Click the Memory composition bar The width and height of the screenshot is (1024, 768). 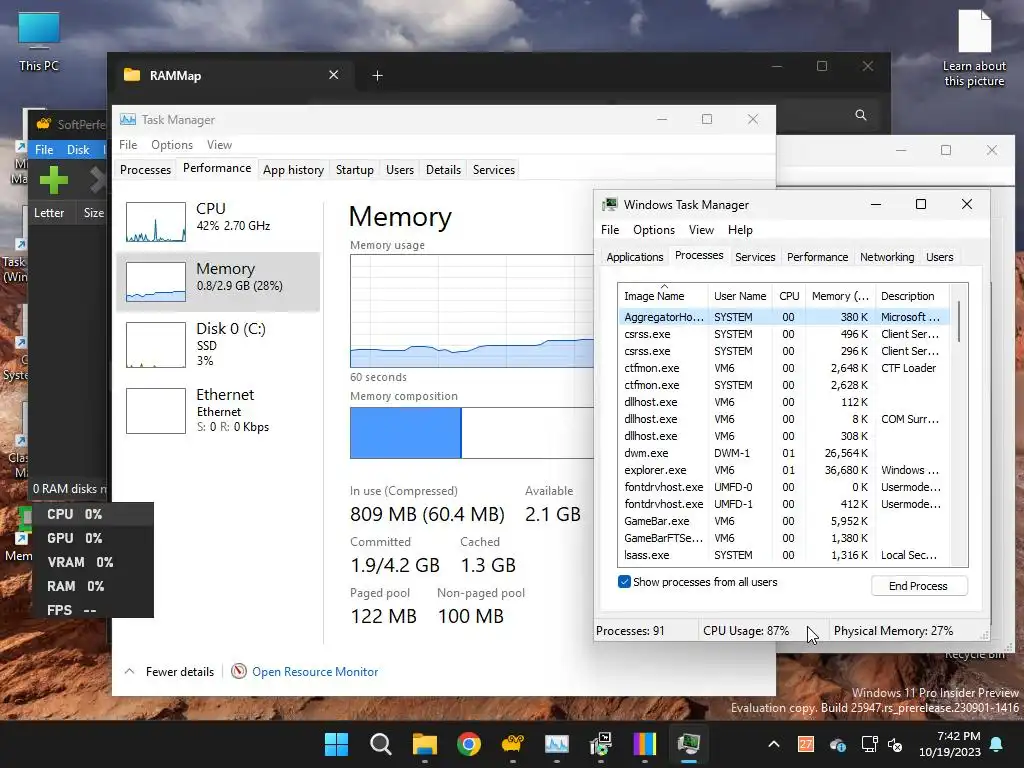(x=472, y=433)
